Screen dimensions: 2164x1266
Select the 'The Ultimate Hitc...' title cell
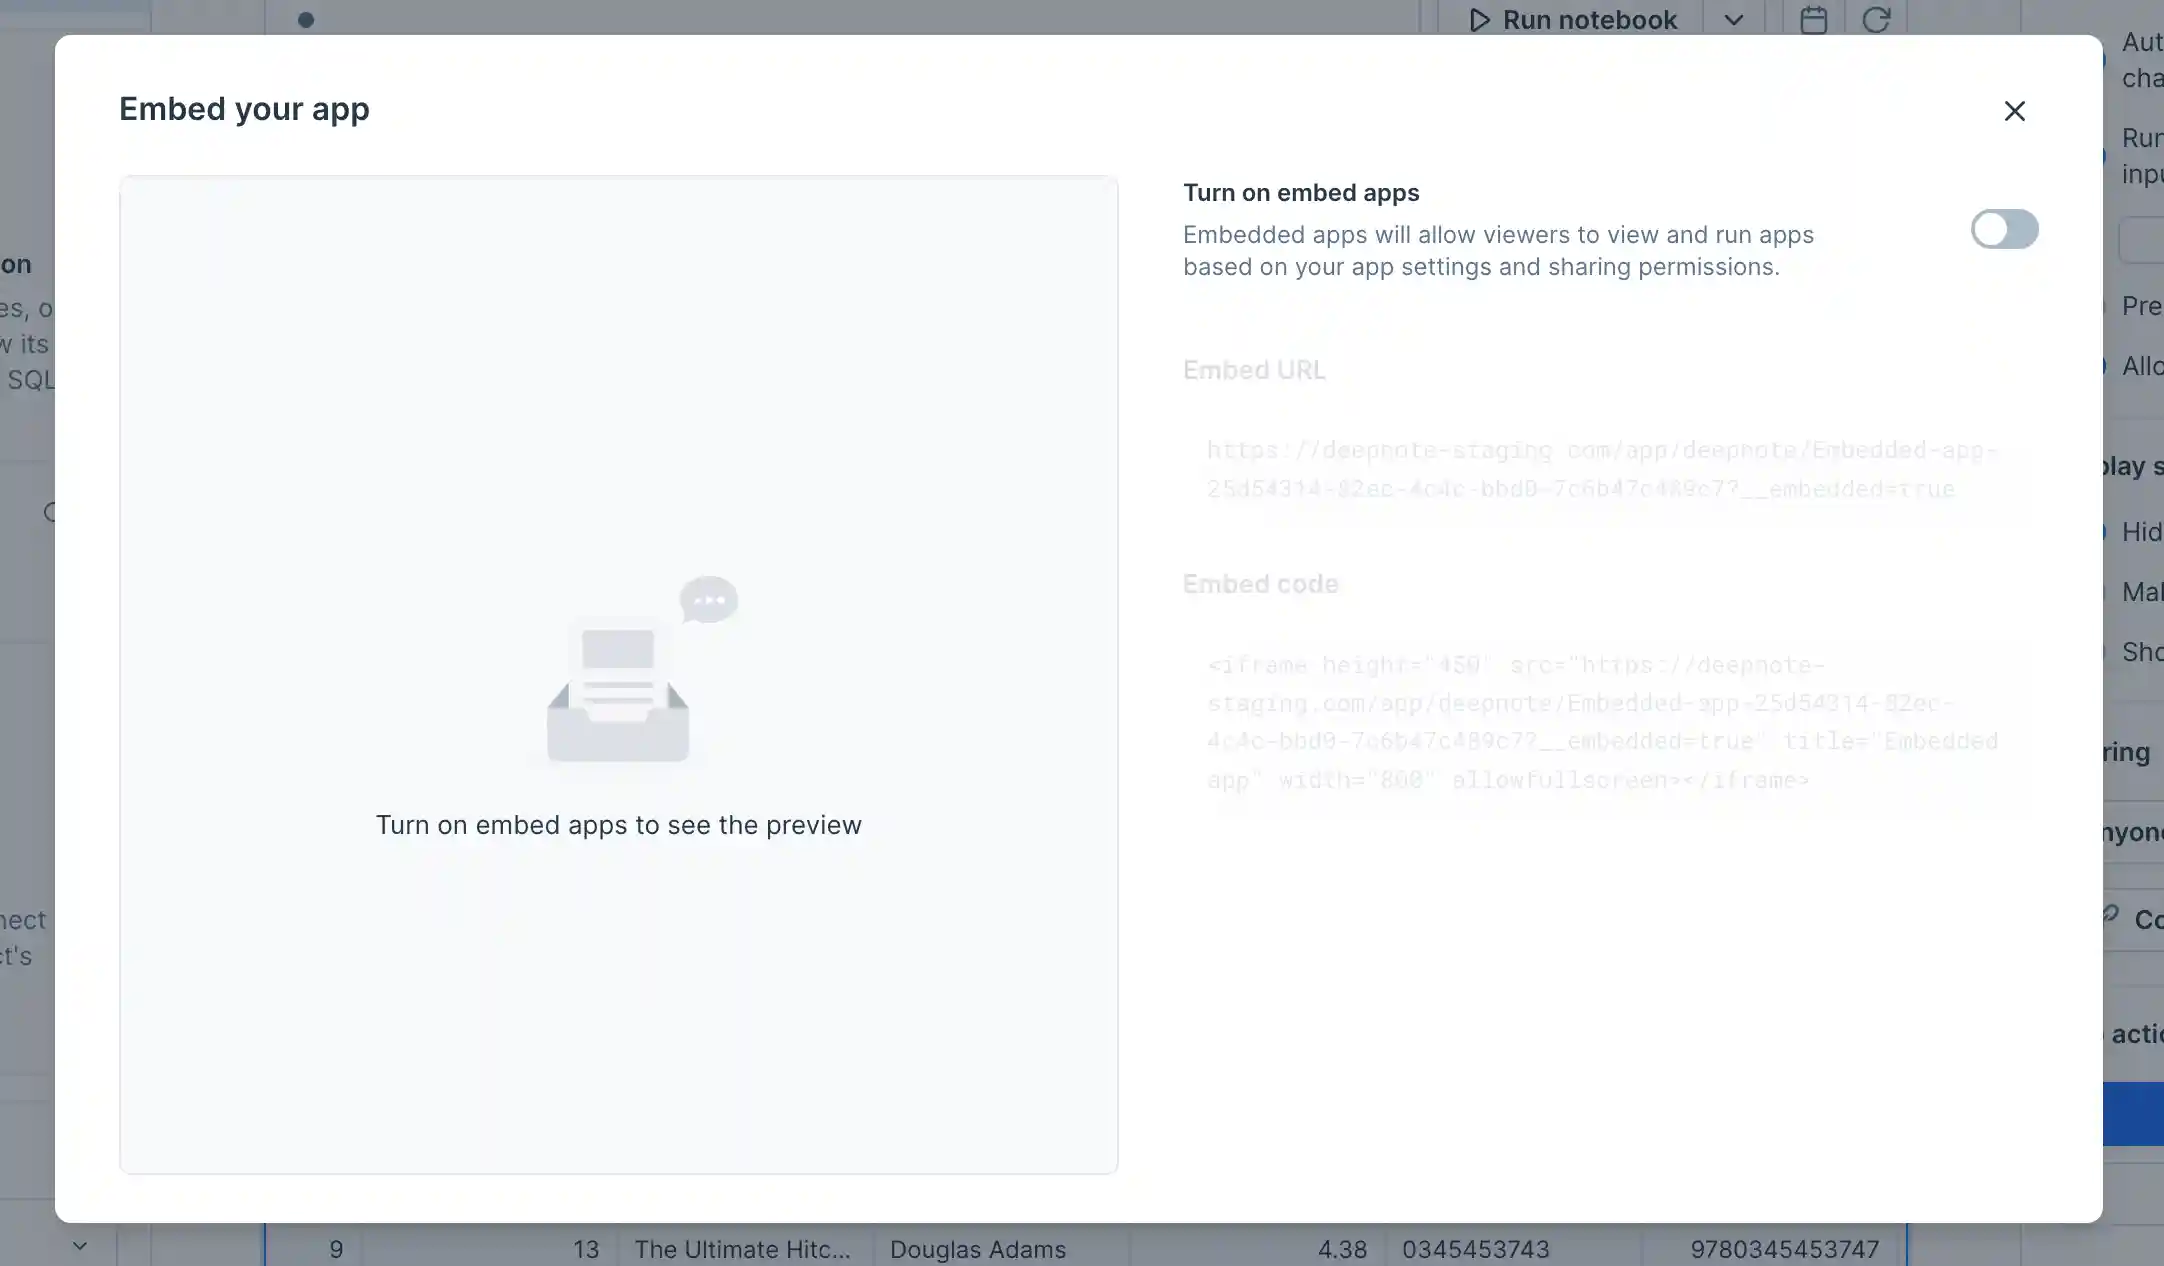click(744, 1249)
